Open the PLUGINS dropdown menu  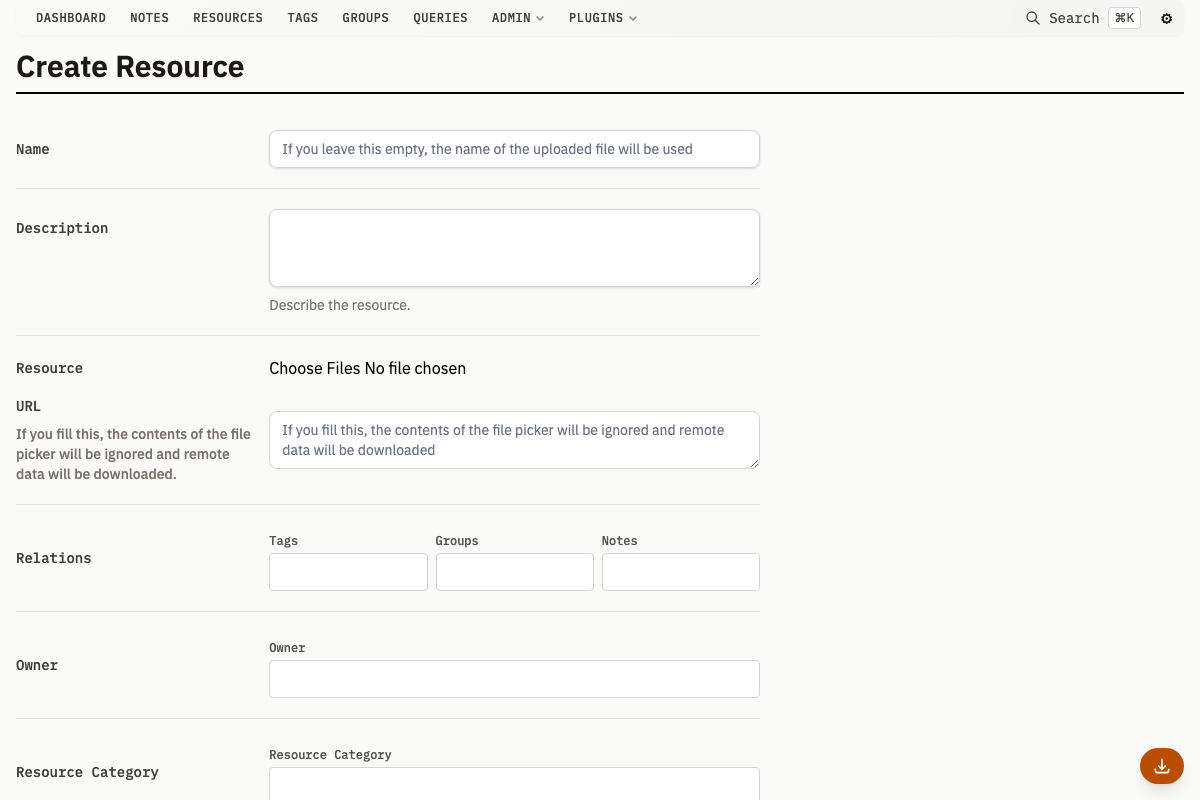coord(602,17)
